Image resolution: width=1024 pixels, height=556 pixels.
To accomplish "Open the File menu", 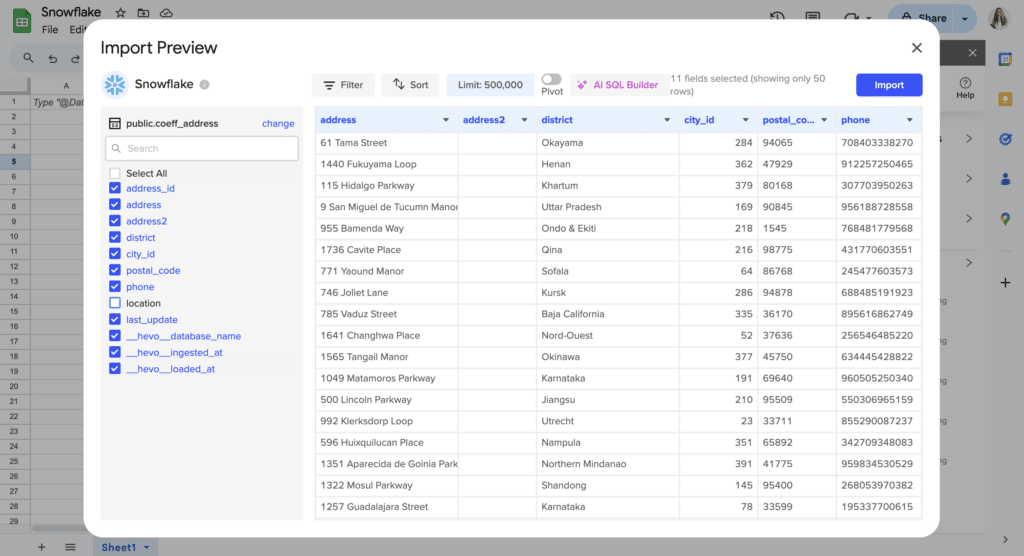I will pyautogui.click(x=50, y=30).
